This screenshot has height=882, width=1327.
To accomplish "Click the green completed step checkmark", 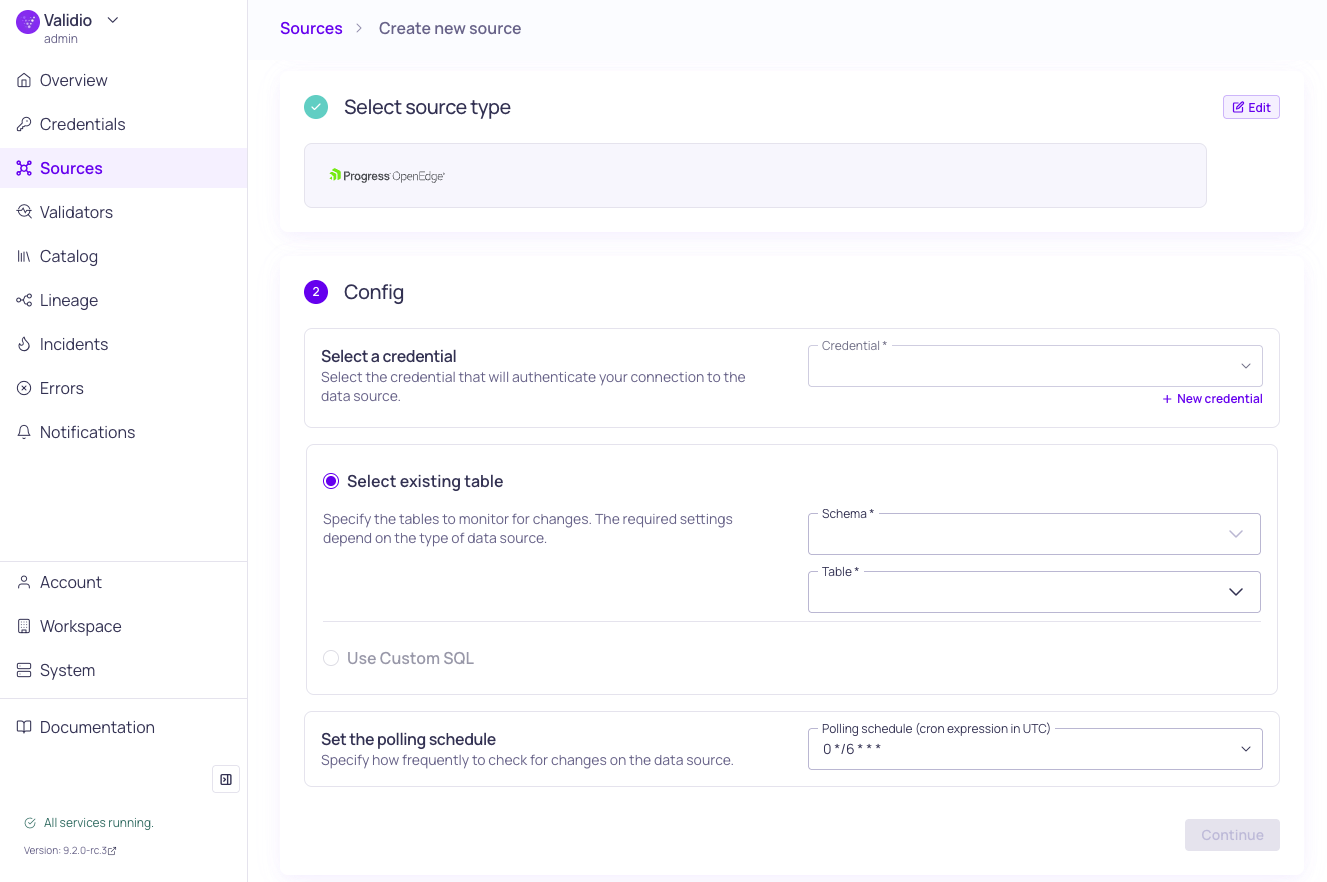I will tap(316, 107).
